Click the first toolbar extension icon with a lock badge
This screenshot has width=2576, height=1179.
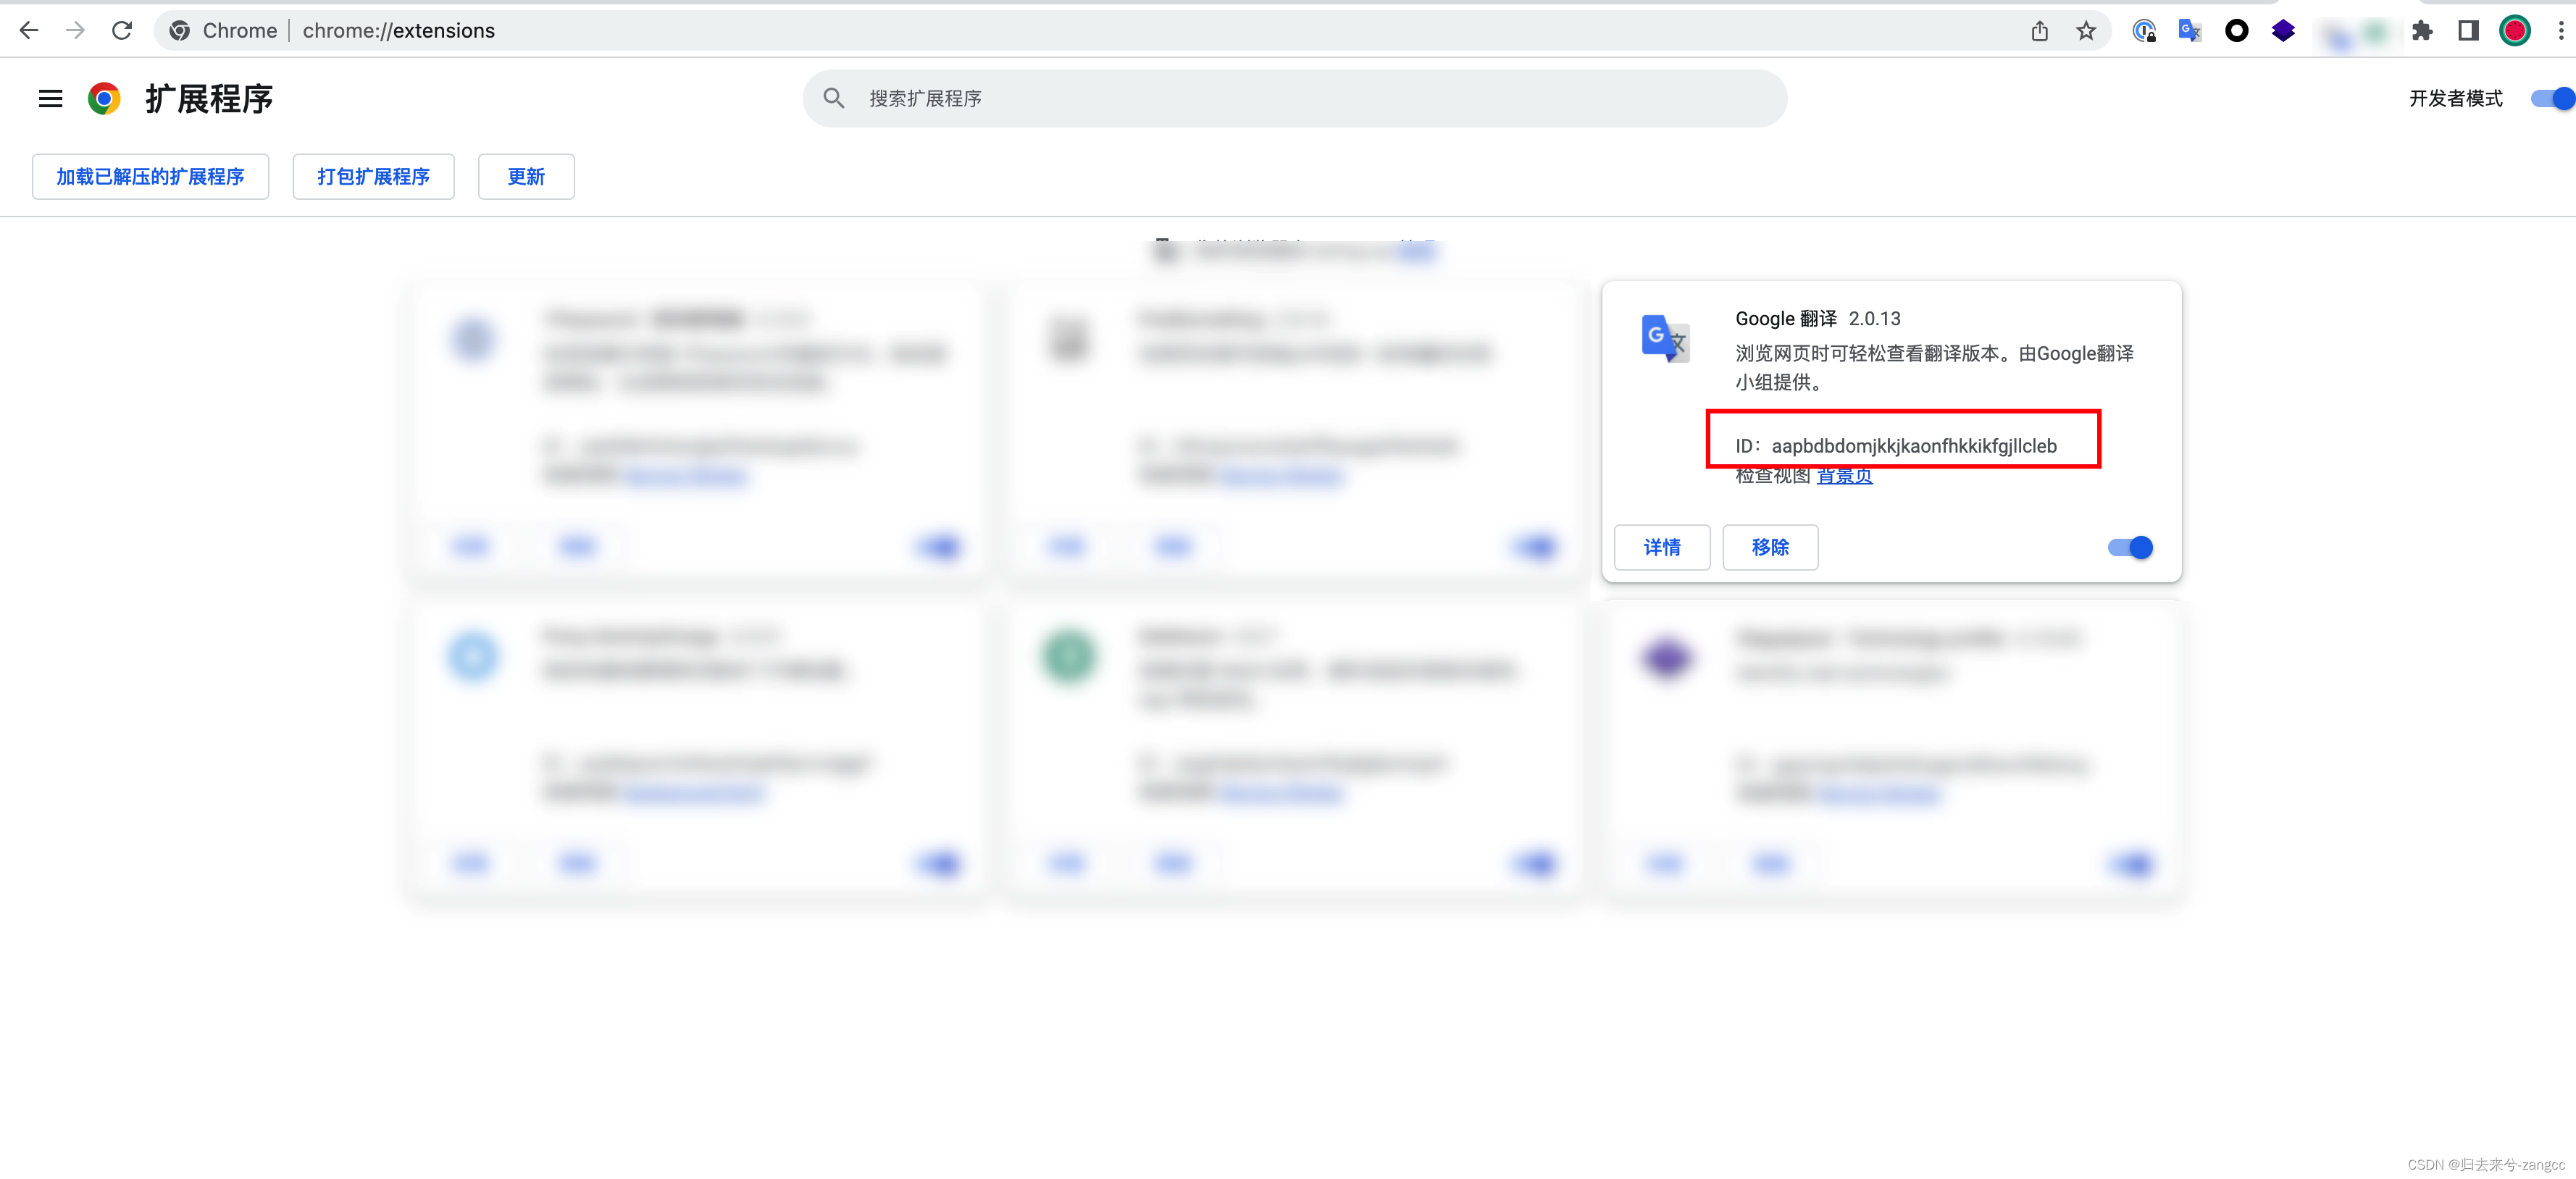tap(2144, 31)
